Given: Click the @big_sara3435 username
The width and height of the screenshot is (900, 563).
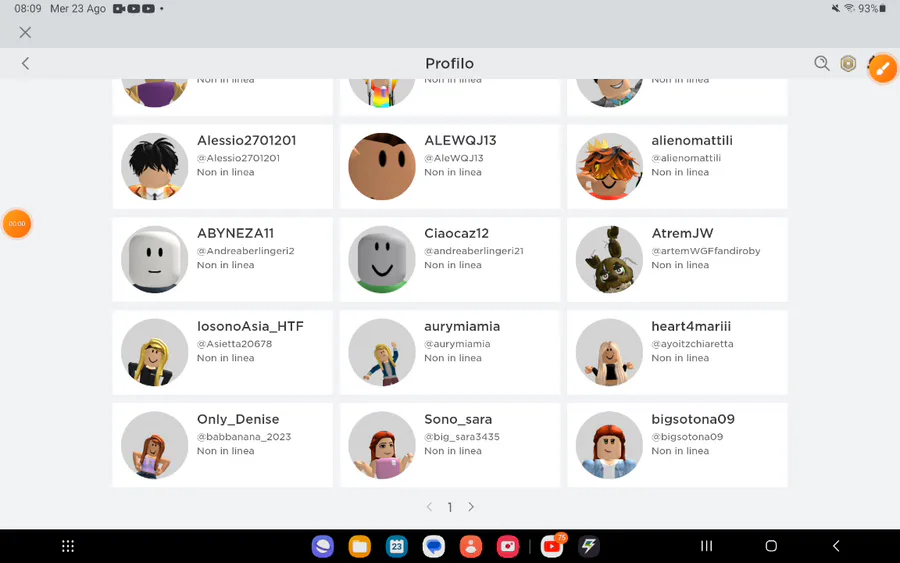Looking at the screenshot, I should coord(462,437).
